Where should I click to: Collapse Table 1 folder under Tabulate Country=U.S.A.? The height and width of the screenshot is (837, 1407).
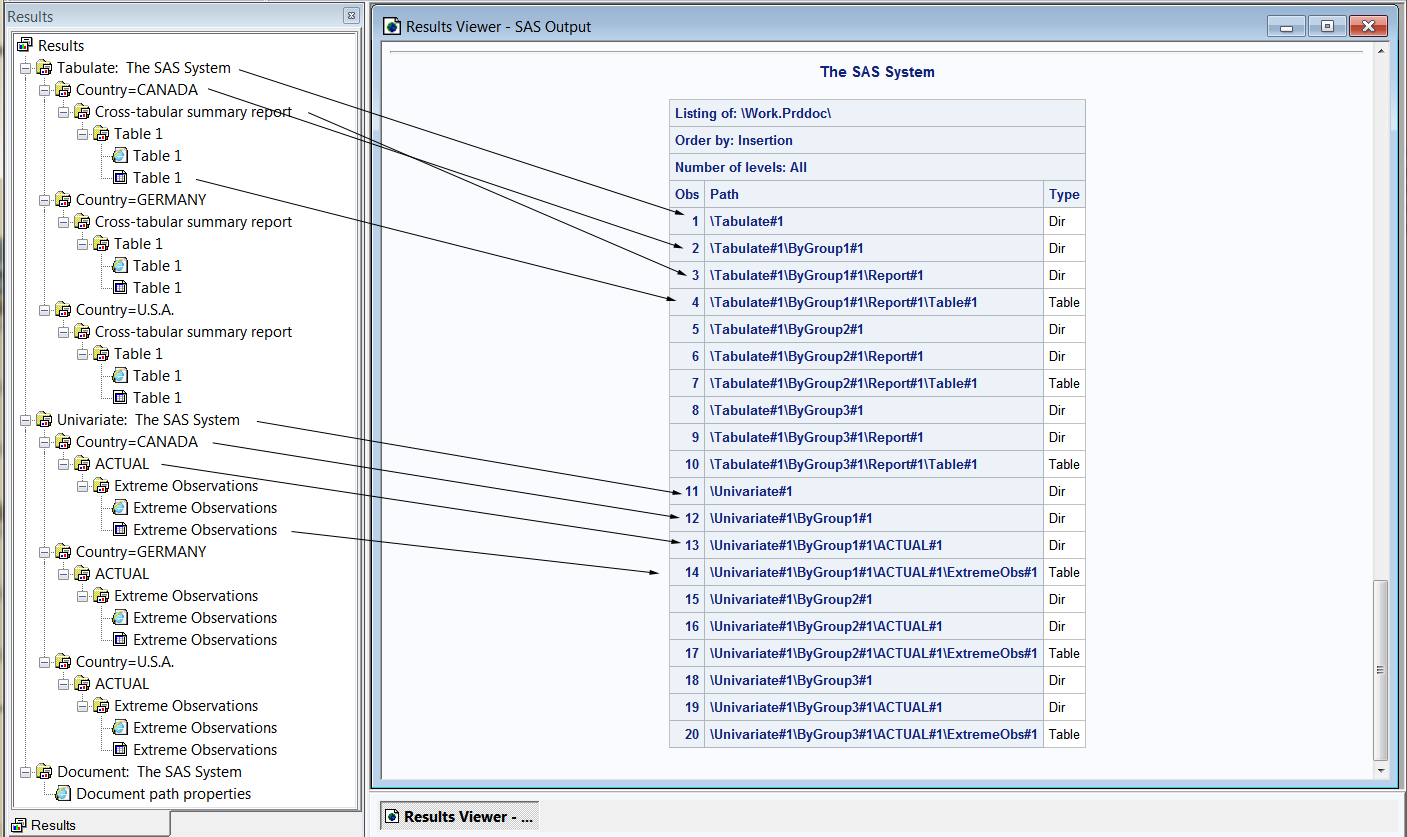pyautogui.click(x=82, y=354)
